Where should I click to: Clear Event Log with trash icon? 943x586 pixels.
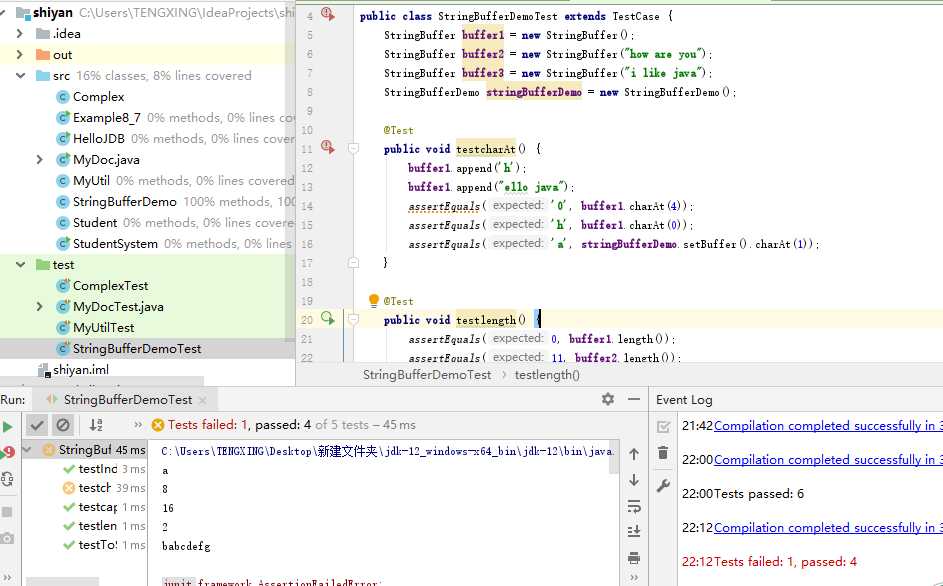[x=663, y=452]
